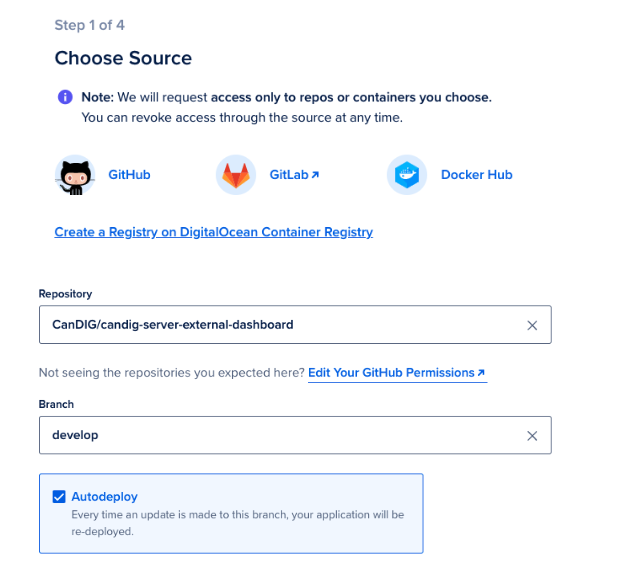Open the Branch dropdown showing develop
629x579 pixels.
point(295,435)
